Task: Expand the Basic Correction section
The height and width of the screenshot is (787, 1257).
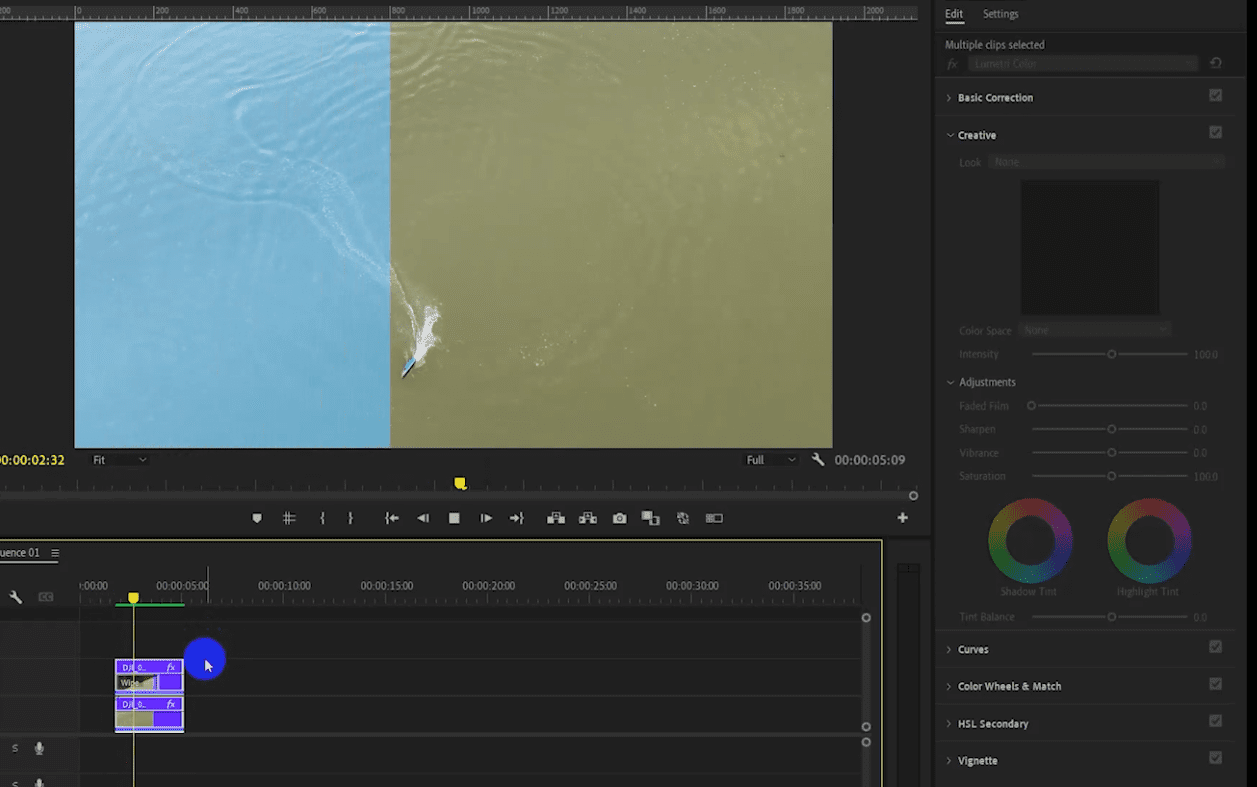Action: click(x=950, y=98)
